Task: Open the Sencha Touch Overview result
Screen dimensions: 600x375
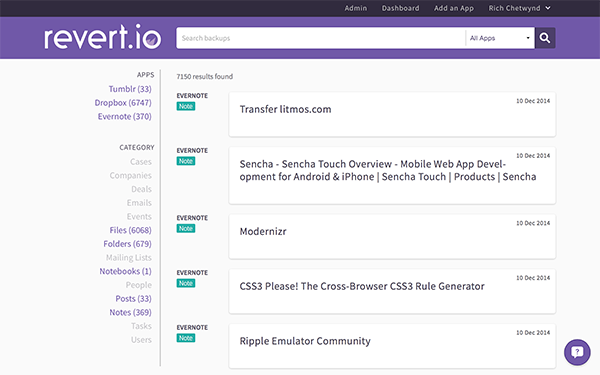Action: coord(392,176)
